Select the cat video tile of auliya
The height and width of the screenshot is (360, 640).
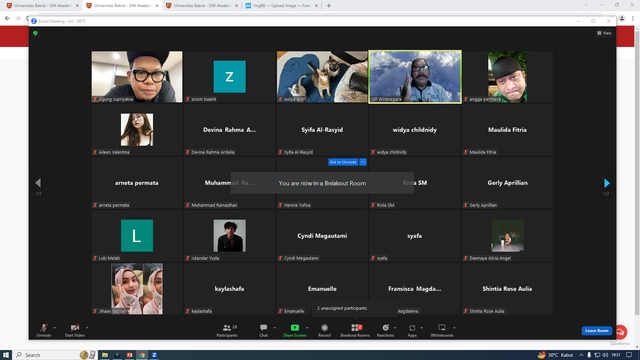pyautogui.click(x=322, y=77)
